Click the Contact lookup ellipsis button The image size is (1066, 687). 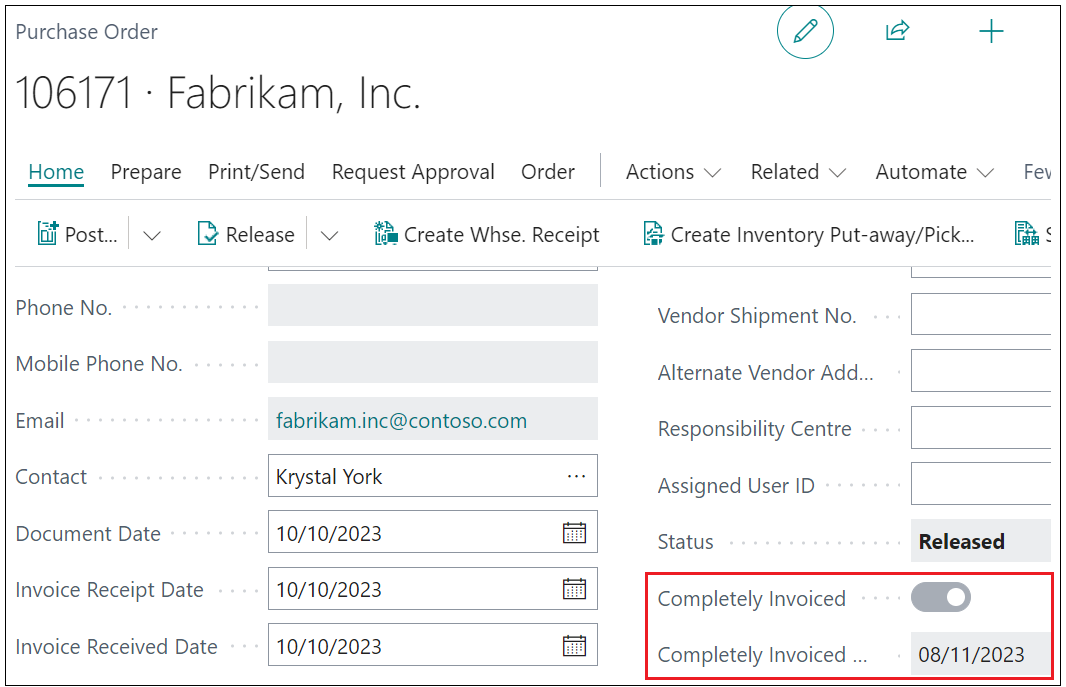576,476
